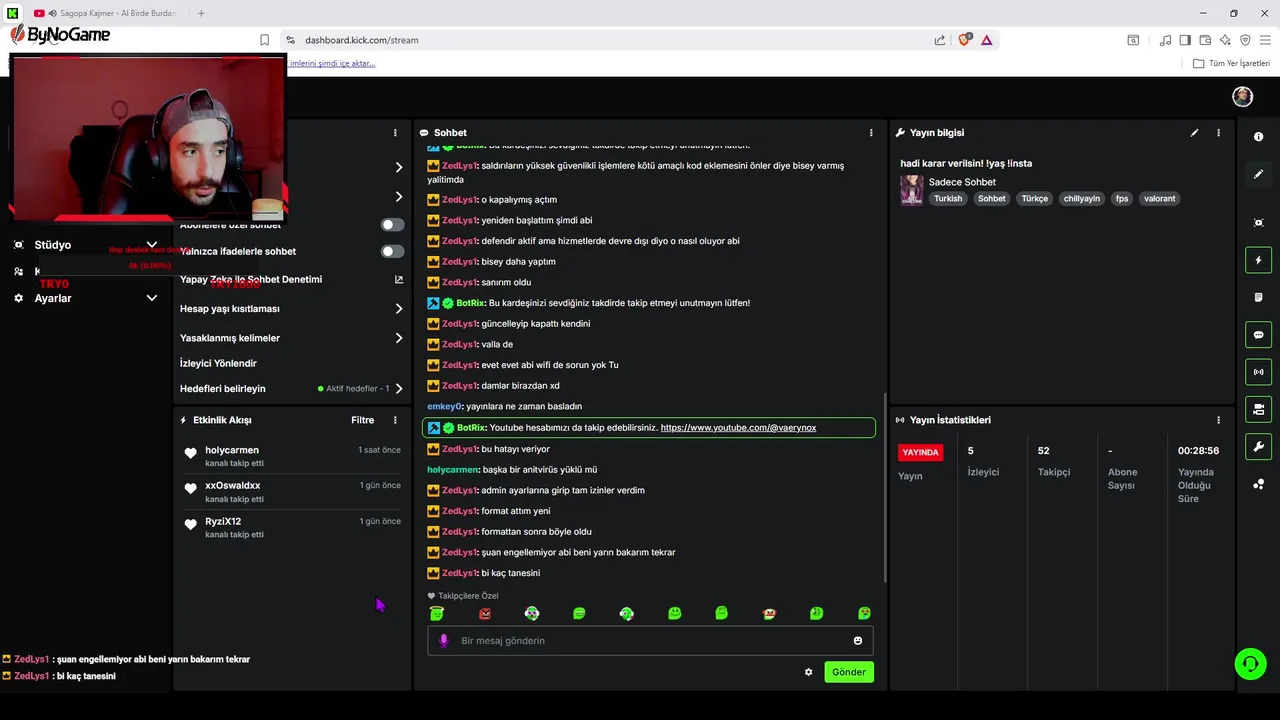The height and width of the screenshot is (720, 1280).
Task: Click emkey0 username in chat
Action: 445,407
